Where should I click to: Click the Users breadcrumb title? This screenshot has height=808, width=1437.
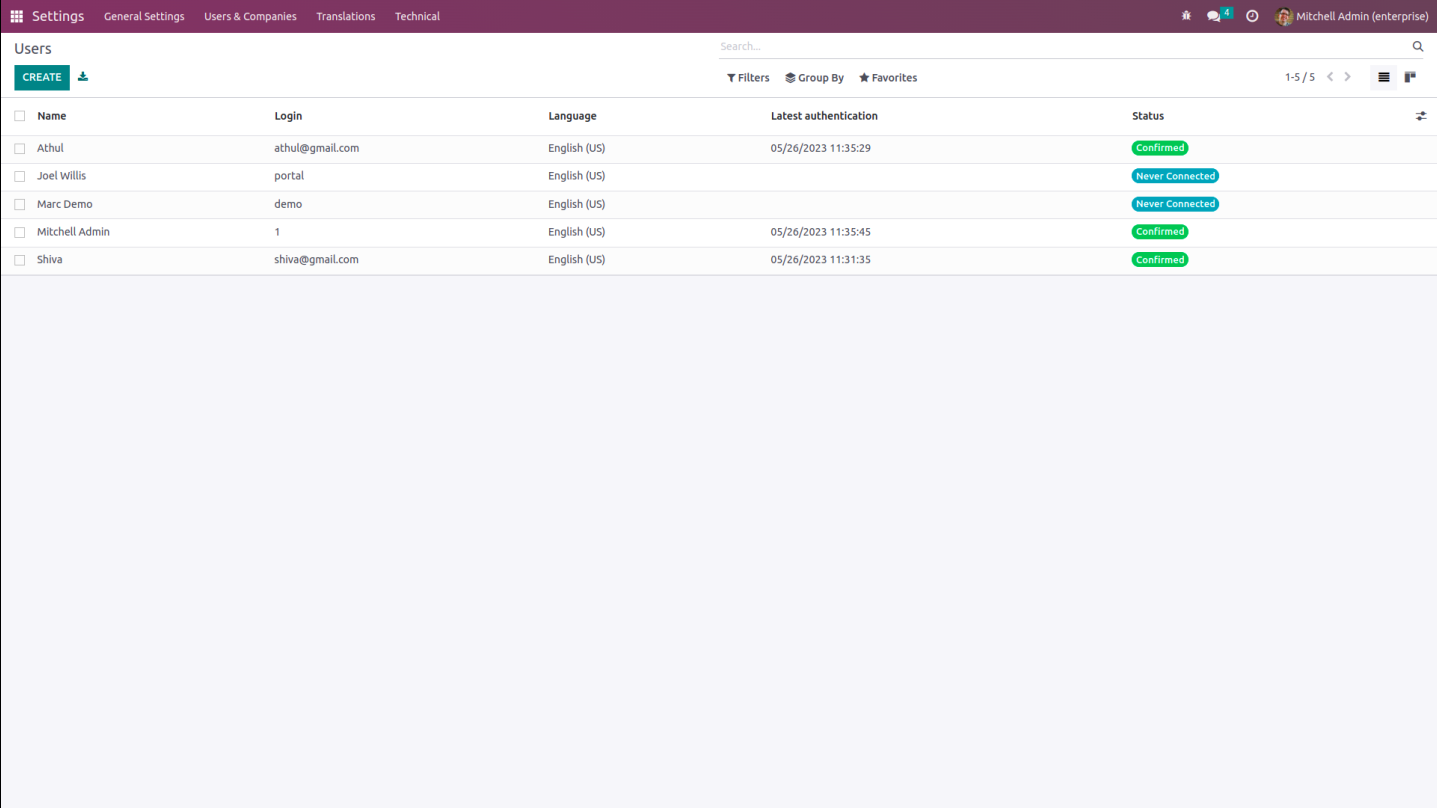coord(33,48)
